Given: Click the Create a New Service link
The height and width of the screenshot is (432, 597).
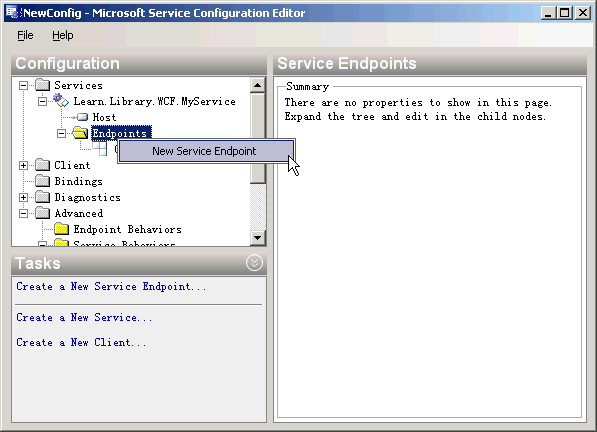Looking at the screenshot, I should click(84, 317).
